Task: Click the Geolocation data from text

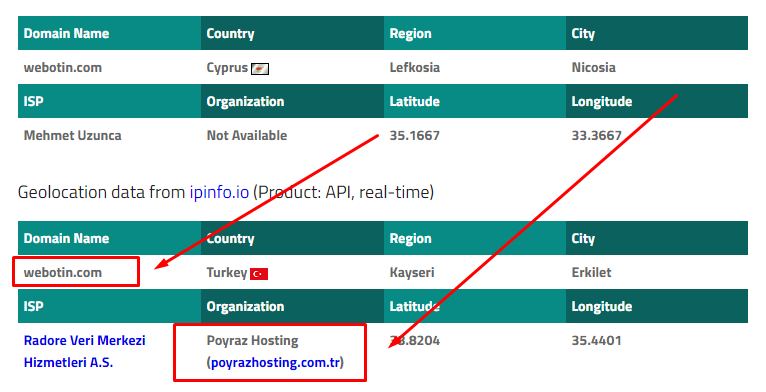Action: point(102,192)
